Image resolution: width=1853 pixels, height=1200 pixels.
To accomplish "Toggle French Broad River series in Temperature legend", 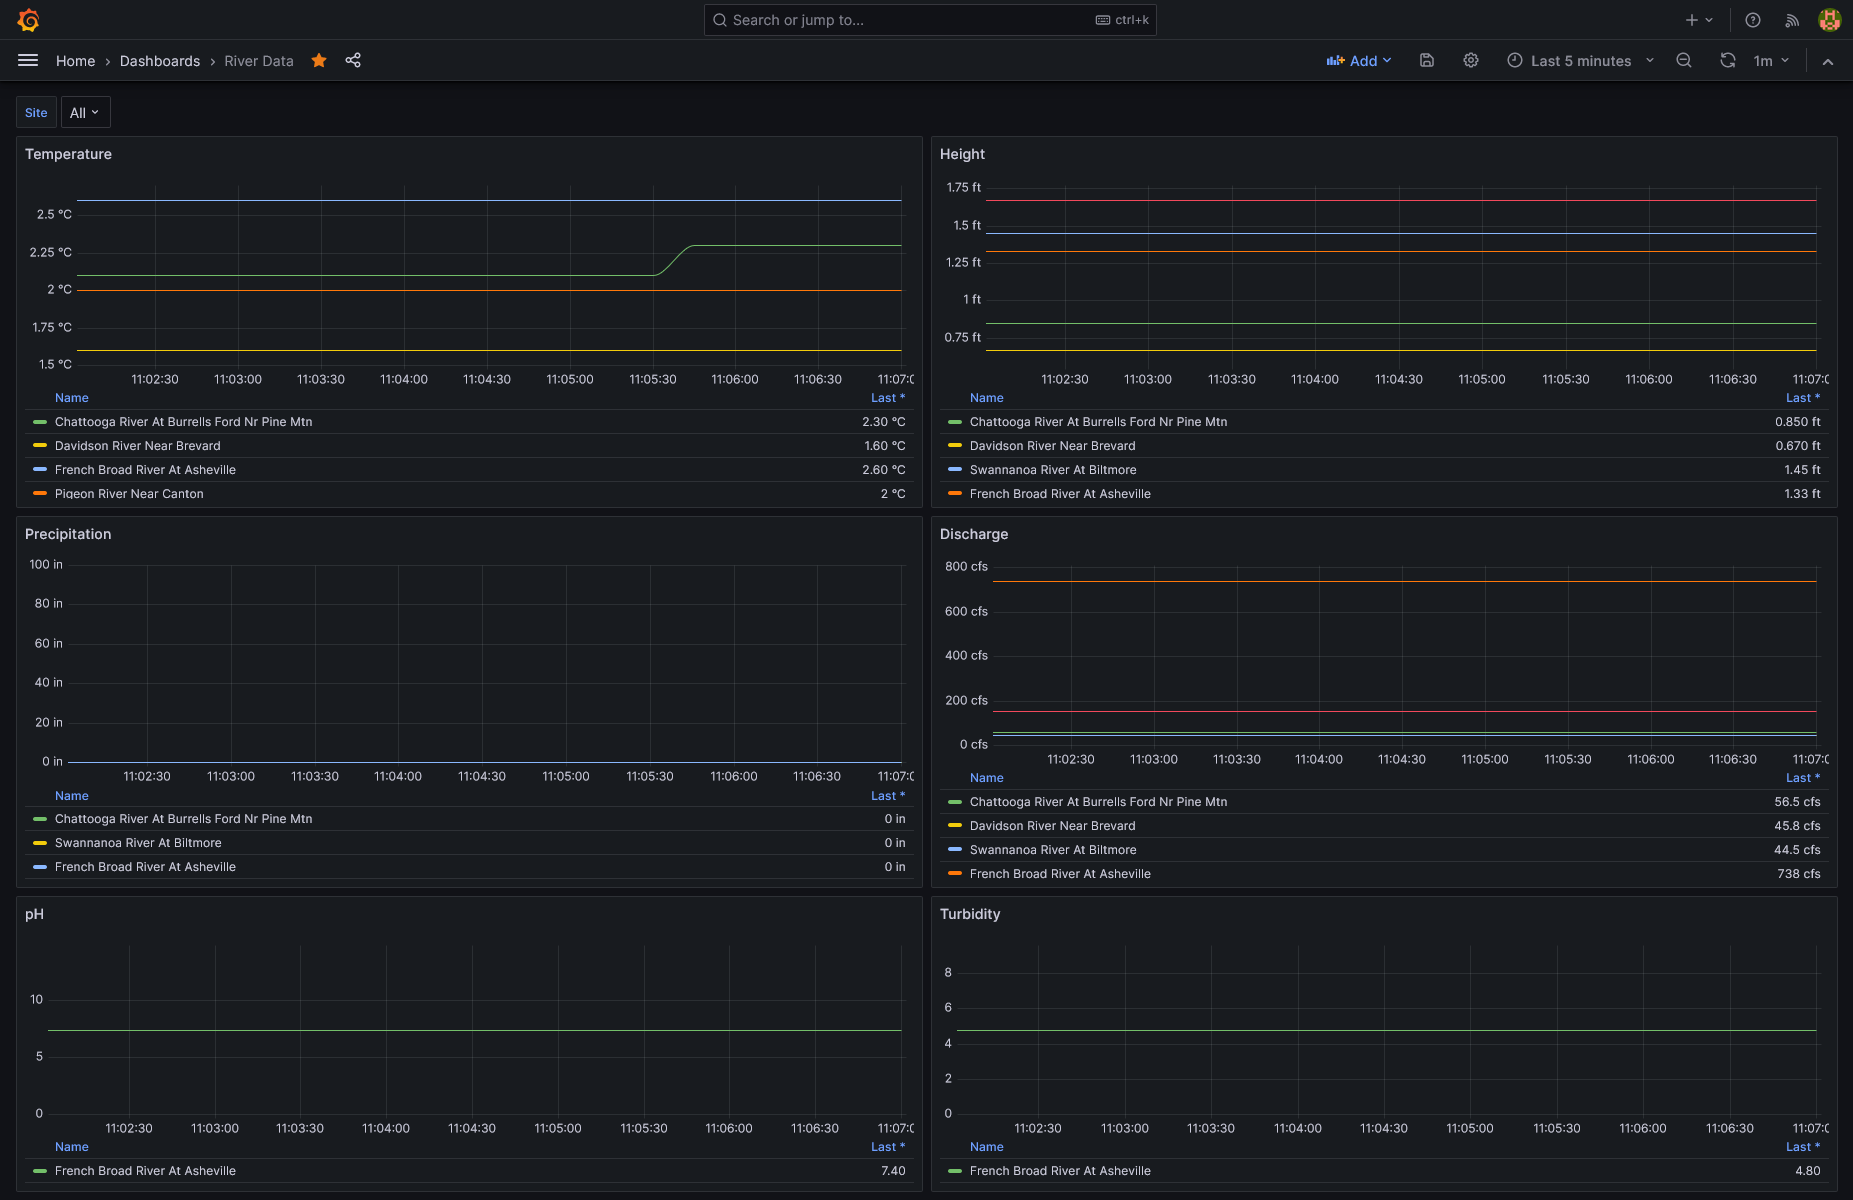I will (146, 470).
